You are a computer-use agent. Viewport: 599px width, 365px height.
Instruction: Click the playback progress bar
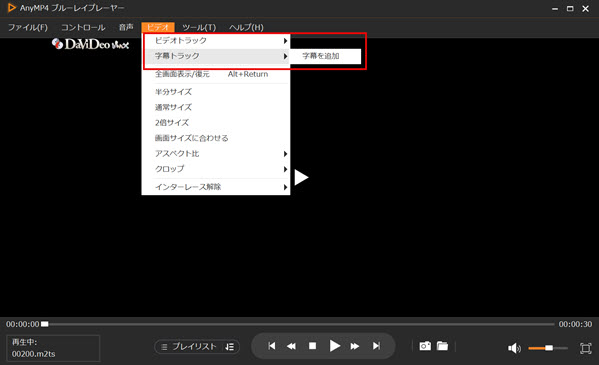[x=298, y=324]
